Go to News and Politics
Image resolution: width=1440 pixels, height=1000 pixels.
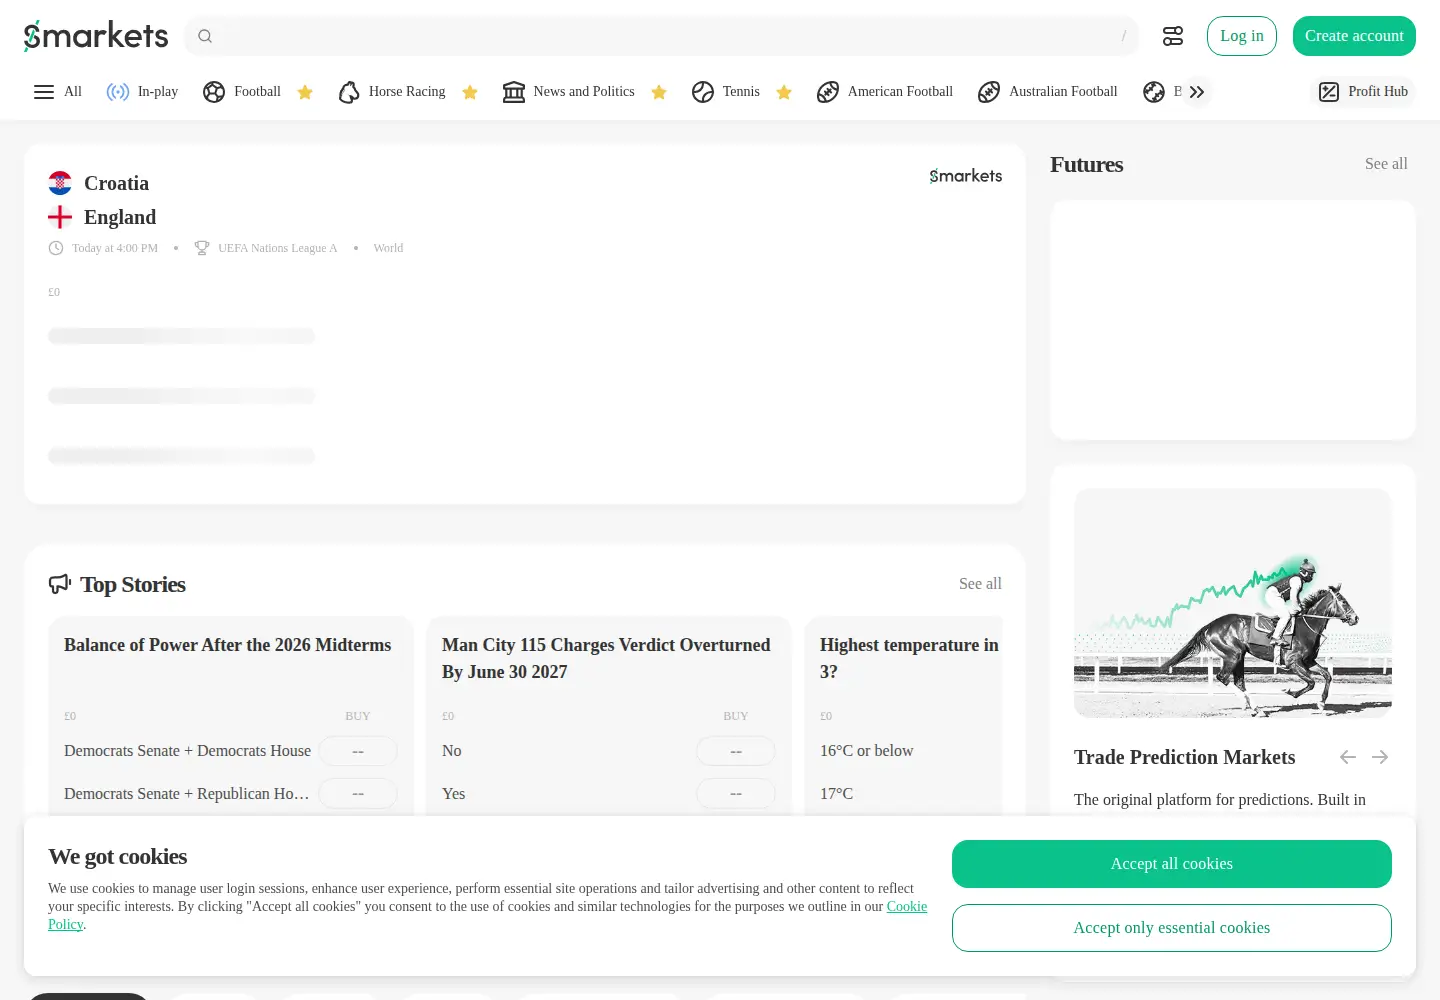tap(569, 92)
